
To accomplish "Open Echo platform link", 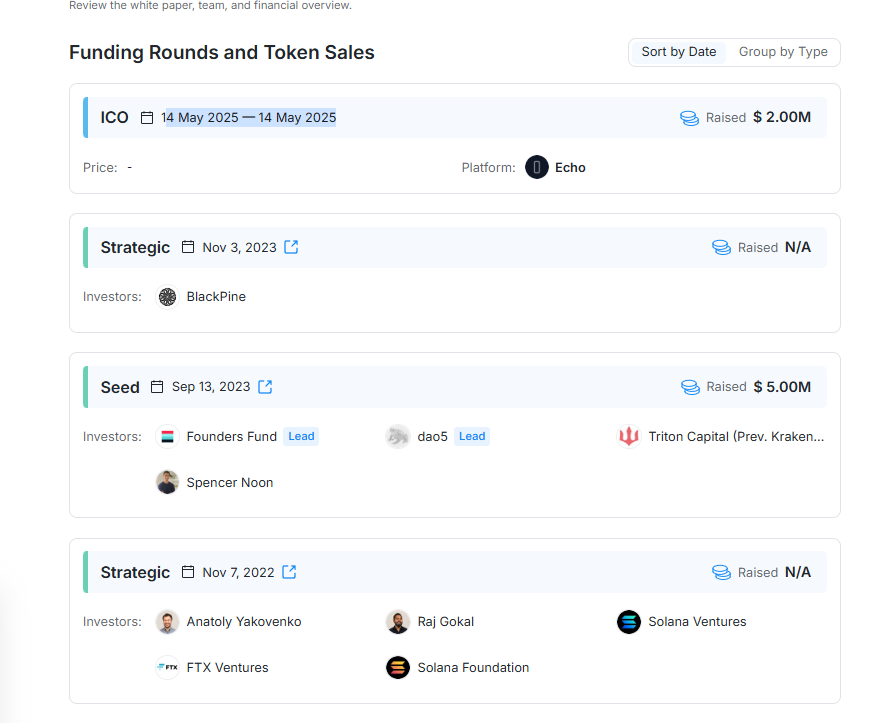I will (x=570, y=167).
